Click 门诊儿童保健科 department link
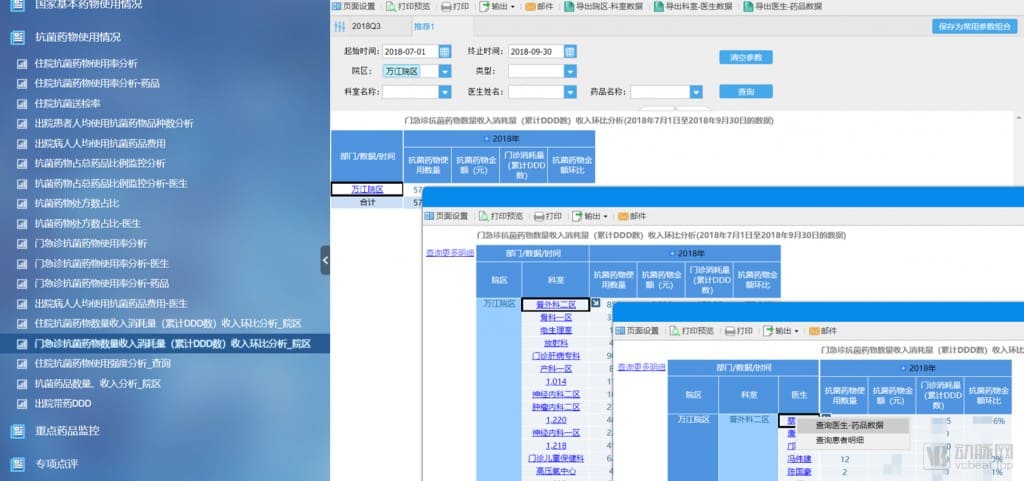Image resolution: width=1024 pixels, height=481 pixels. coord(556,458)
